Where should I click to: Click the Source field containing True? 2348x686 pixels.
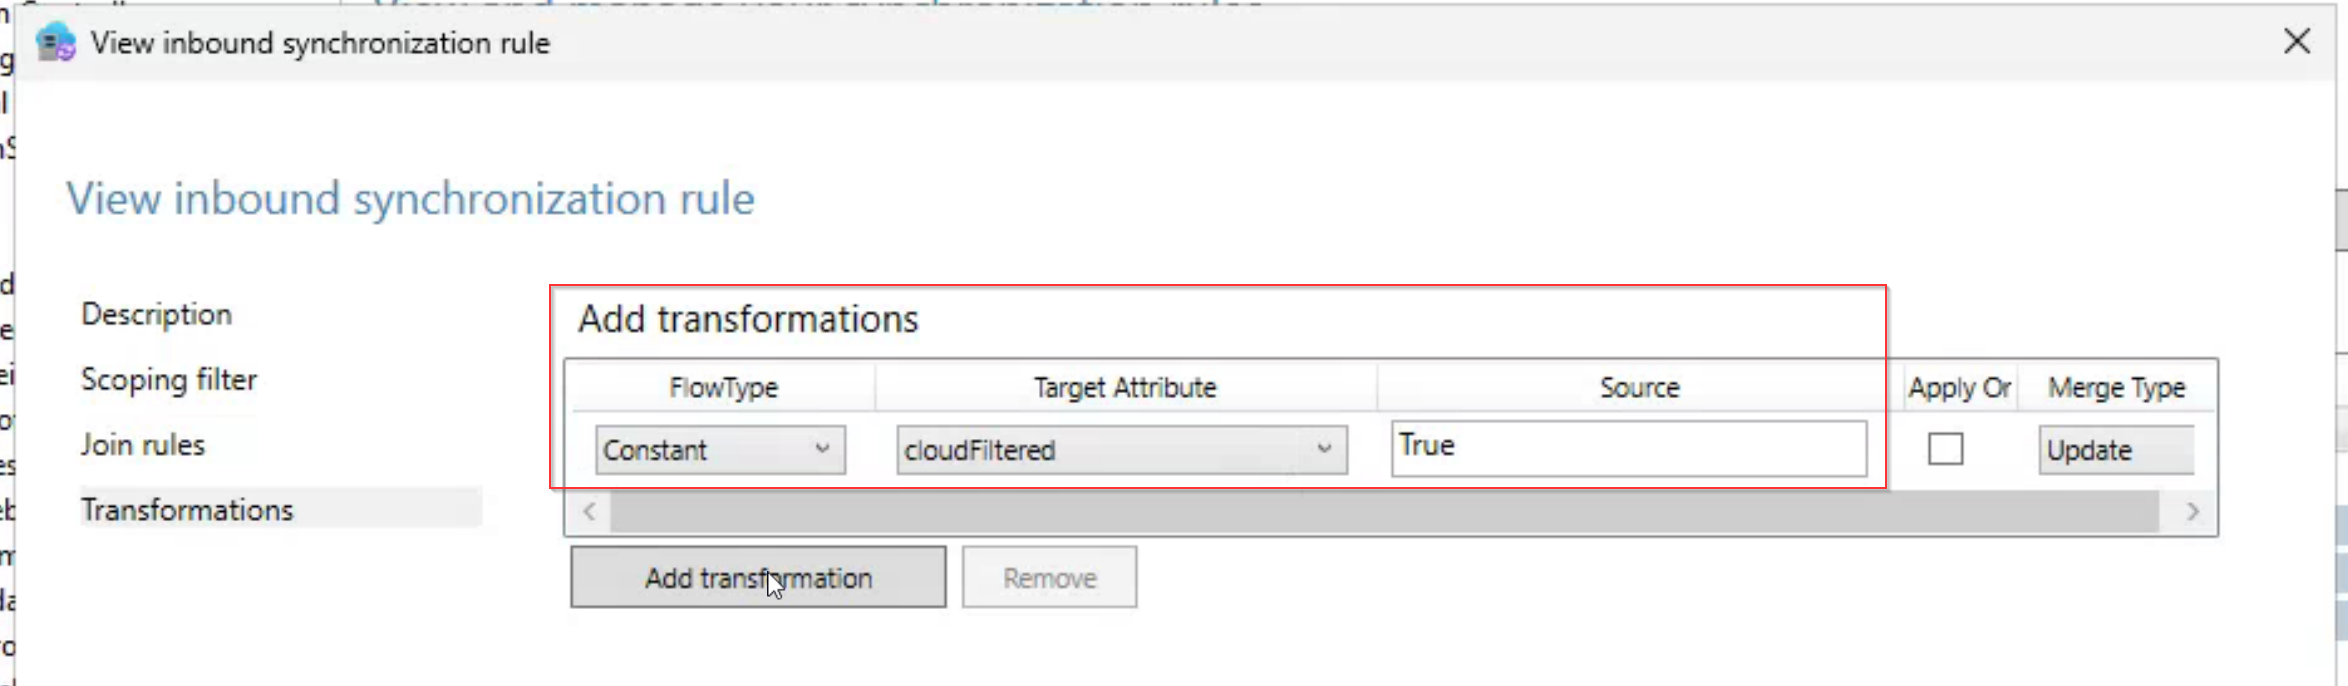point(1629,448)
